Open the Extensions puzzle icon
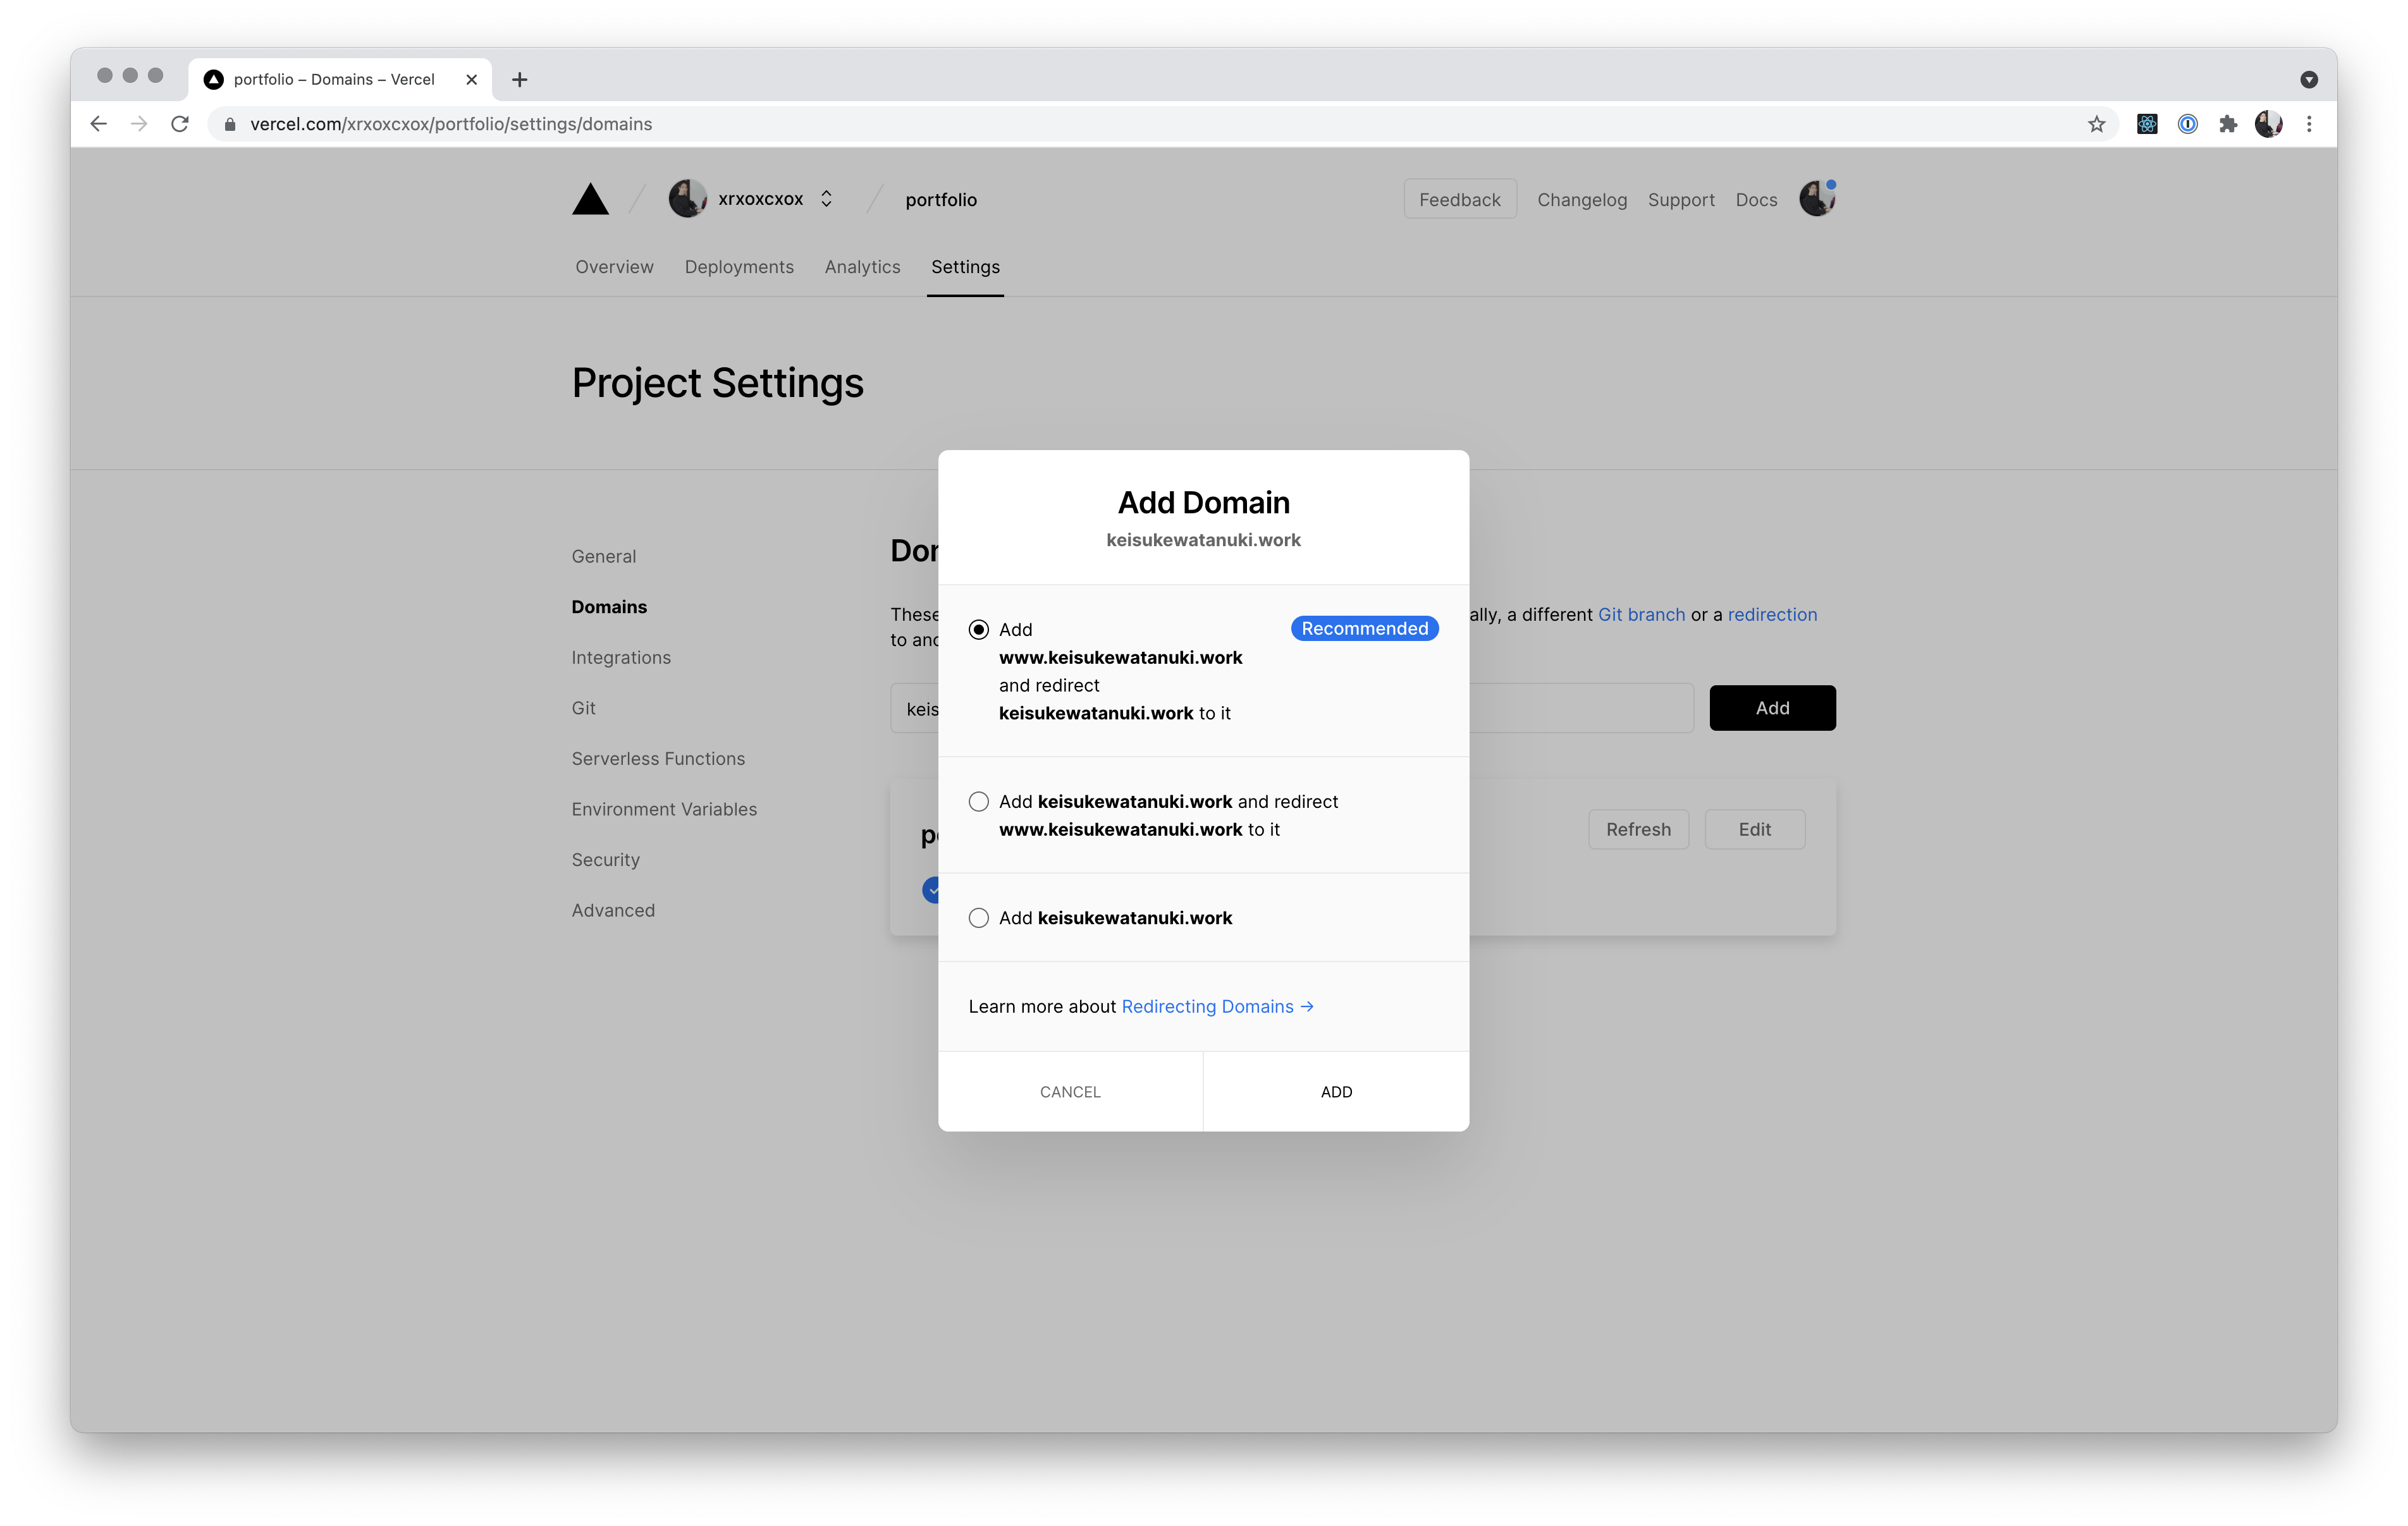2408x1526 pixels. coord(2228,124)
